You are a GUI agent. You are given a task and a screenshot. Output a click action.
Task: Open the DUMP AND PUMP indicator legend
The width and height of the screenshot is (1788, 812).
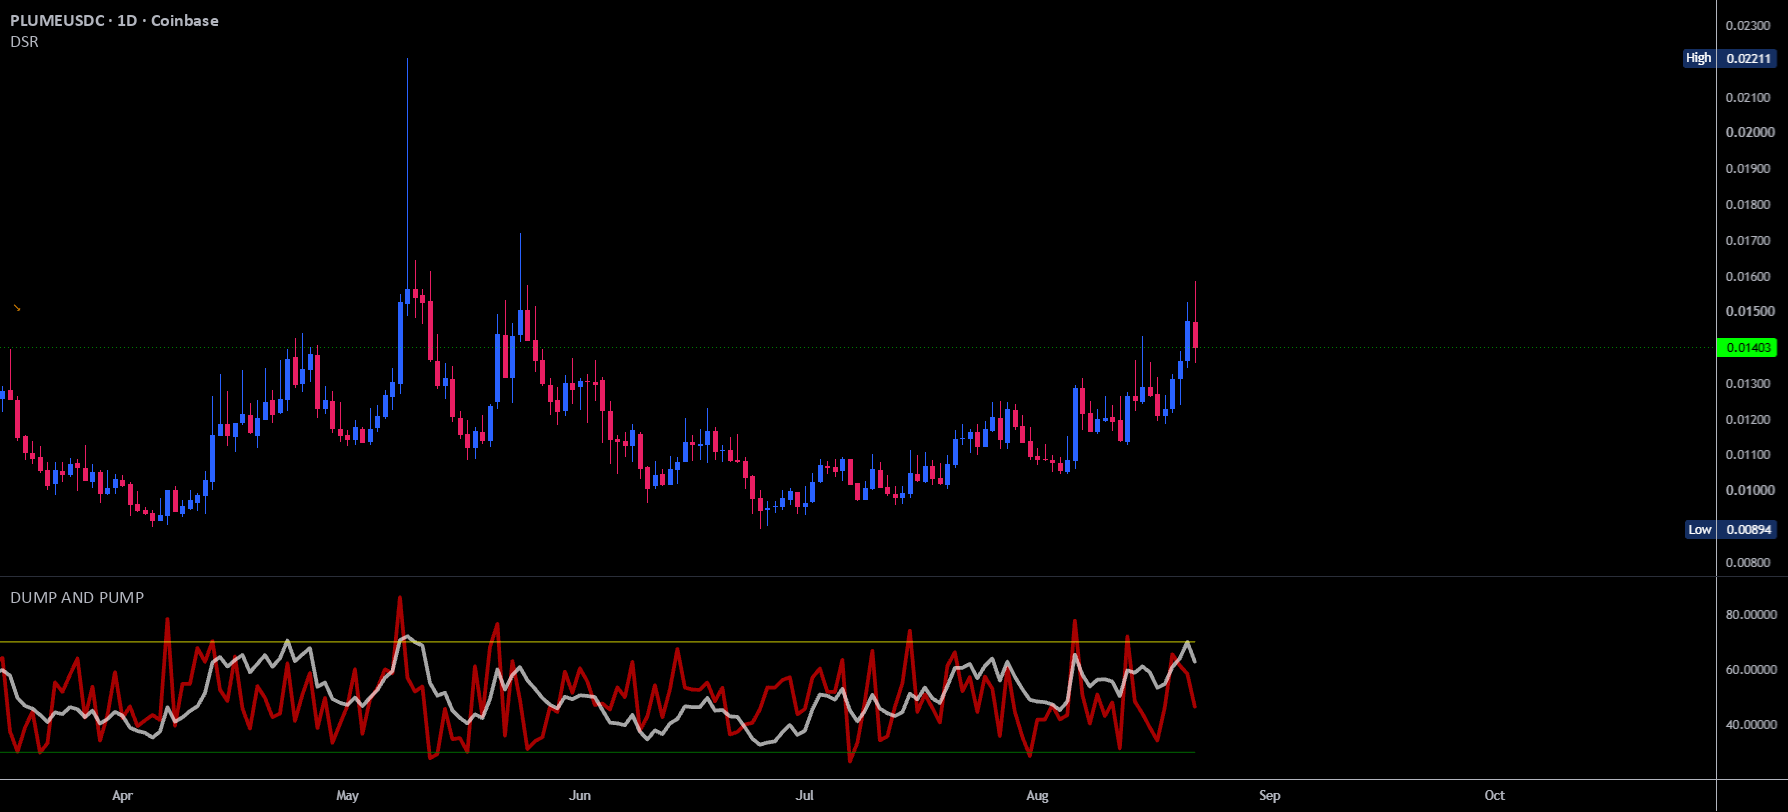(77, 597)
